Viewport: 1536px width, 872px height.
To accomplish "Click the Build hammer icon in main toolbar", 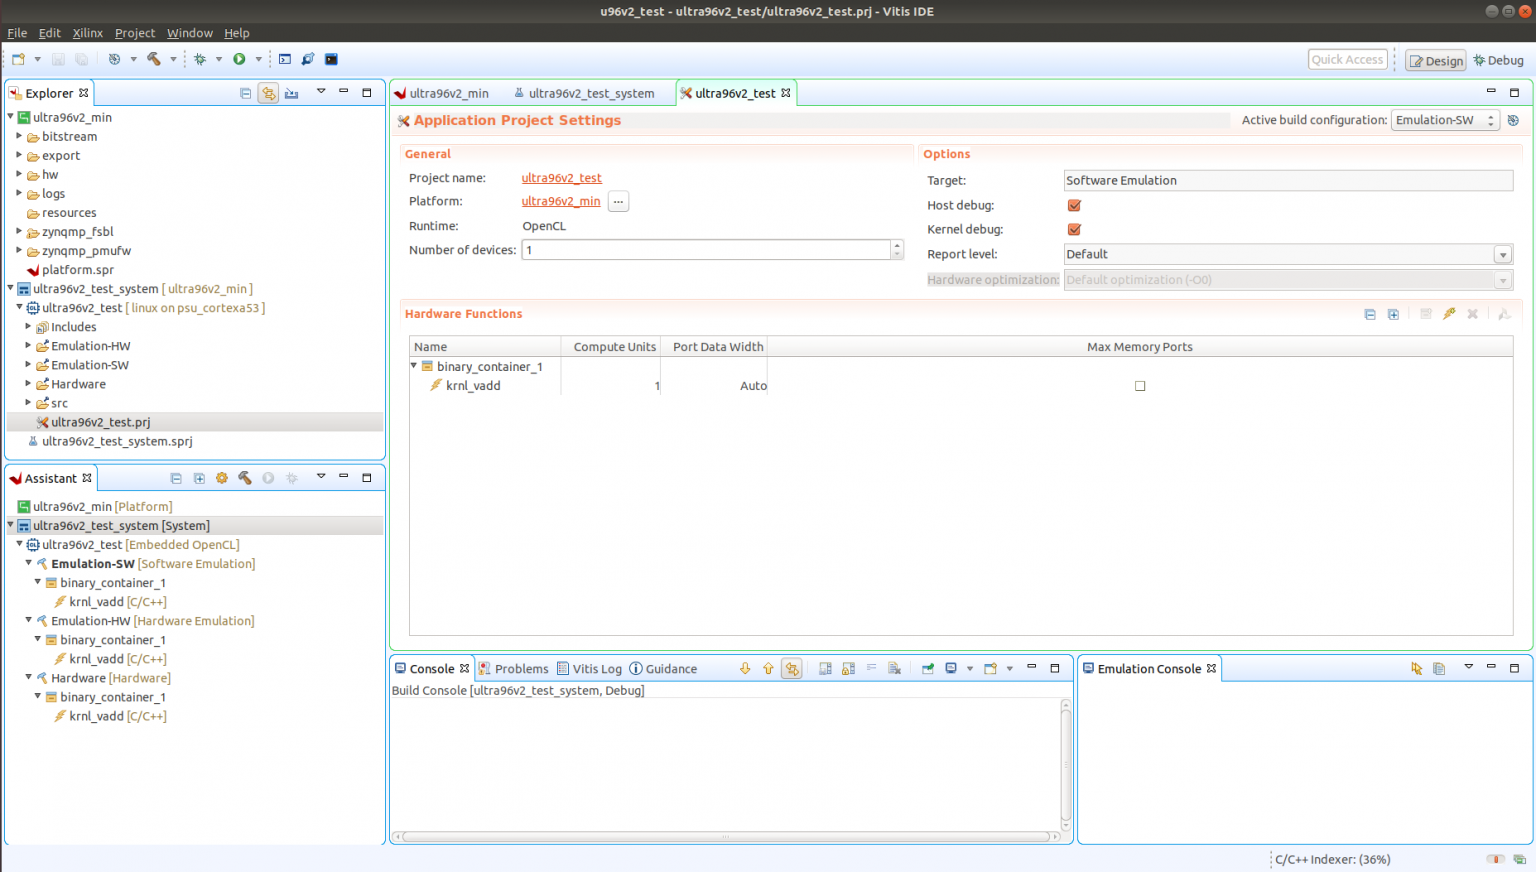I will coord(154,59).
